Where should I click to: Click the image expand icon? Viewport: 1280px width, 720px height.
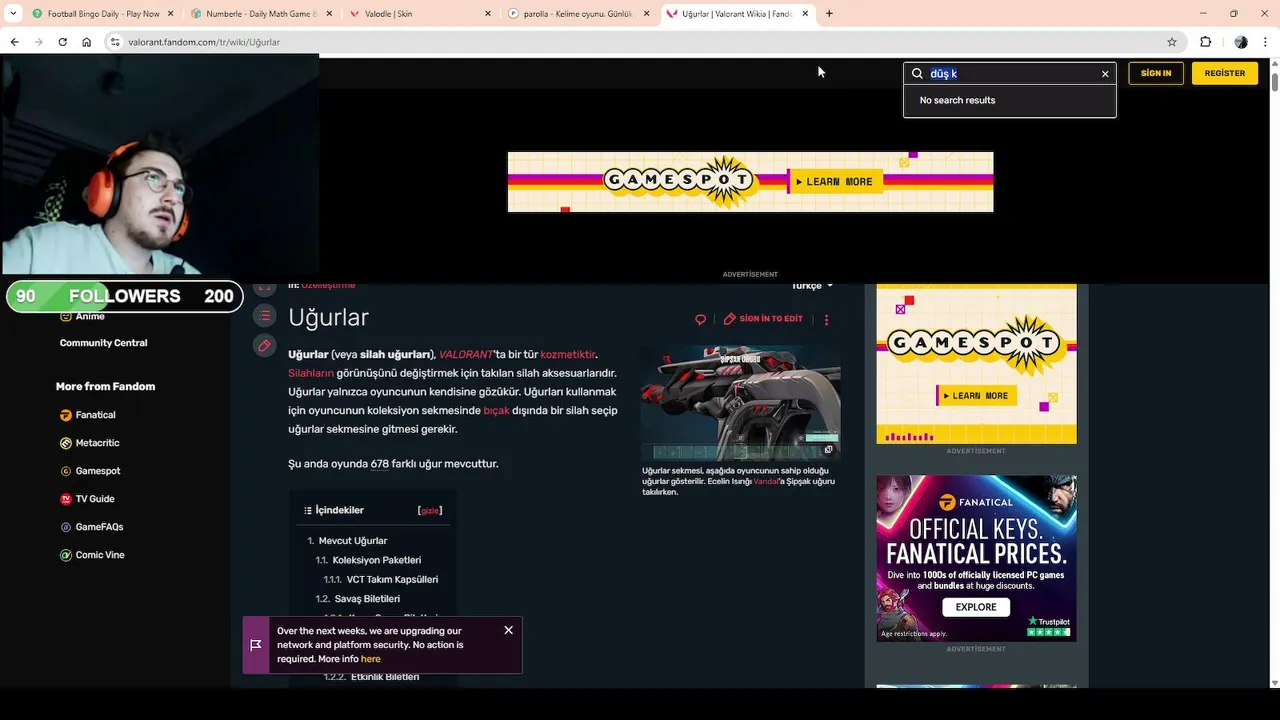pos(828,449)
